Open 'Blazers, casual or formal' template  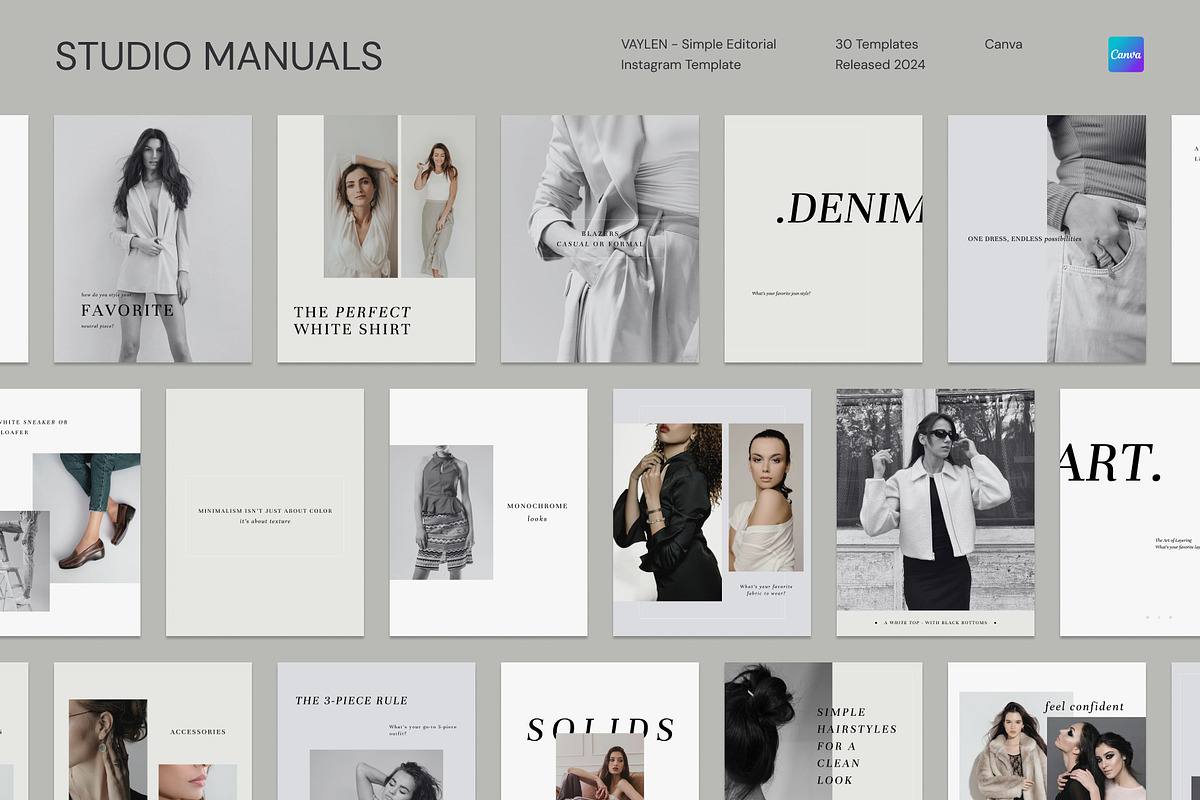tap(600, 239)
